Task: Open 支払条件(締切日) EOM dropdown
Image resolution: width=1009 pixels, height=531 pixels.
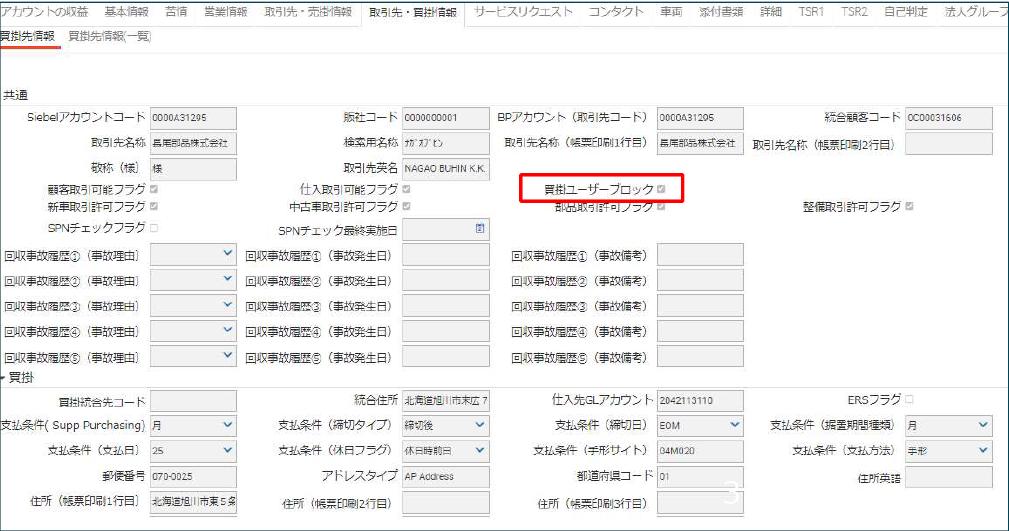Action: (735, 426)
